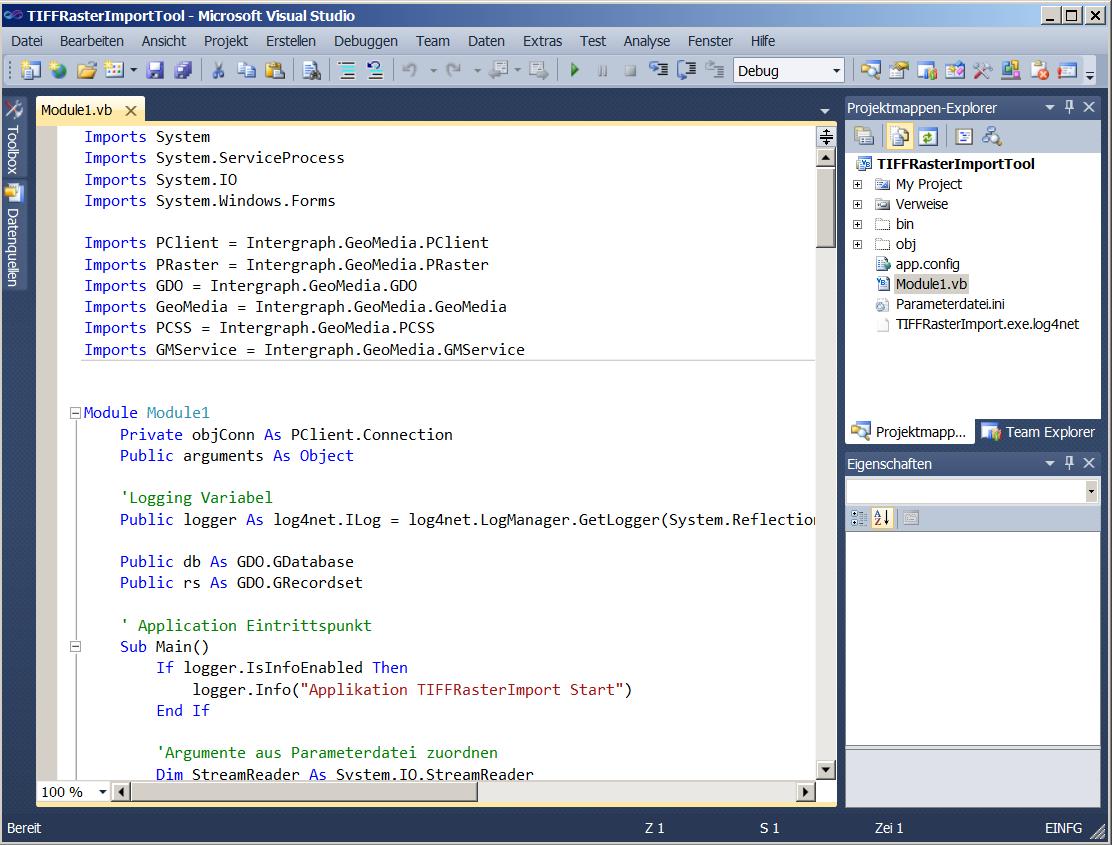Click the Cut scissors icon
The image size is (1112, 845).
click(218, 70)
